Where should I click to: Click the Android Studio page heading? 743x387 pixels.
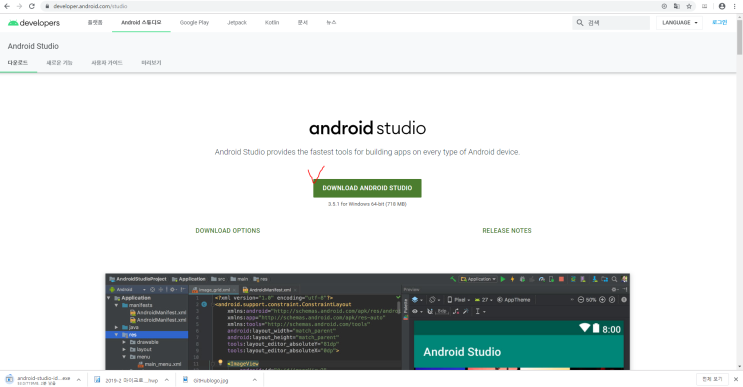(x=33, y=46)
